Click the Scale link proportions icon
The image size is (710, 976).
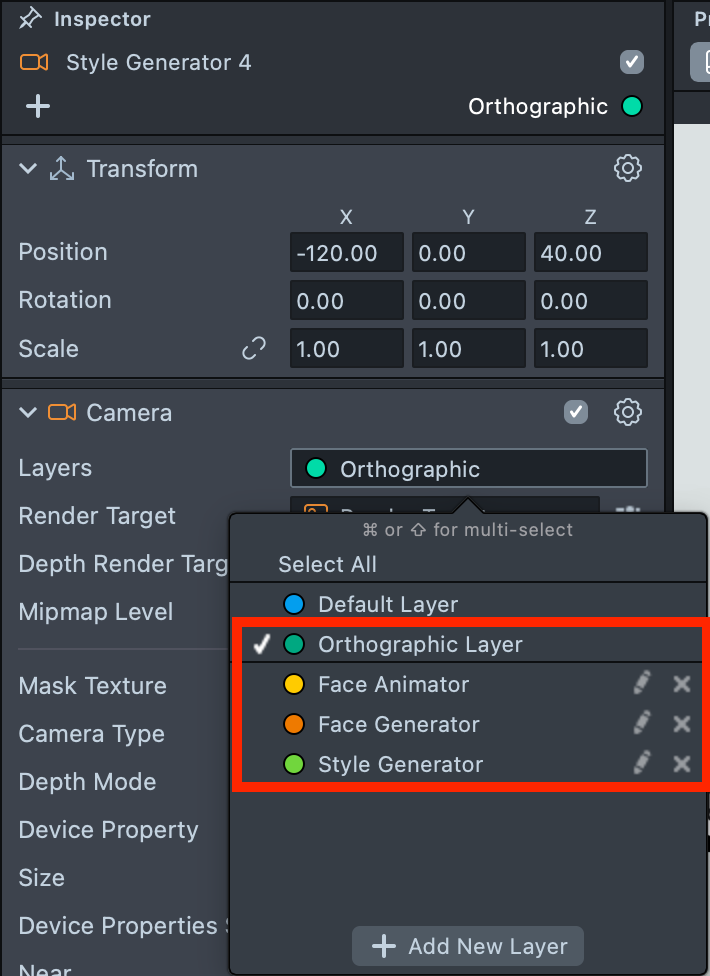pyautogui.click(x=254, y=349)
